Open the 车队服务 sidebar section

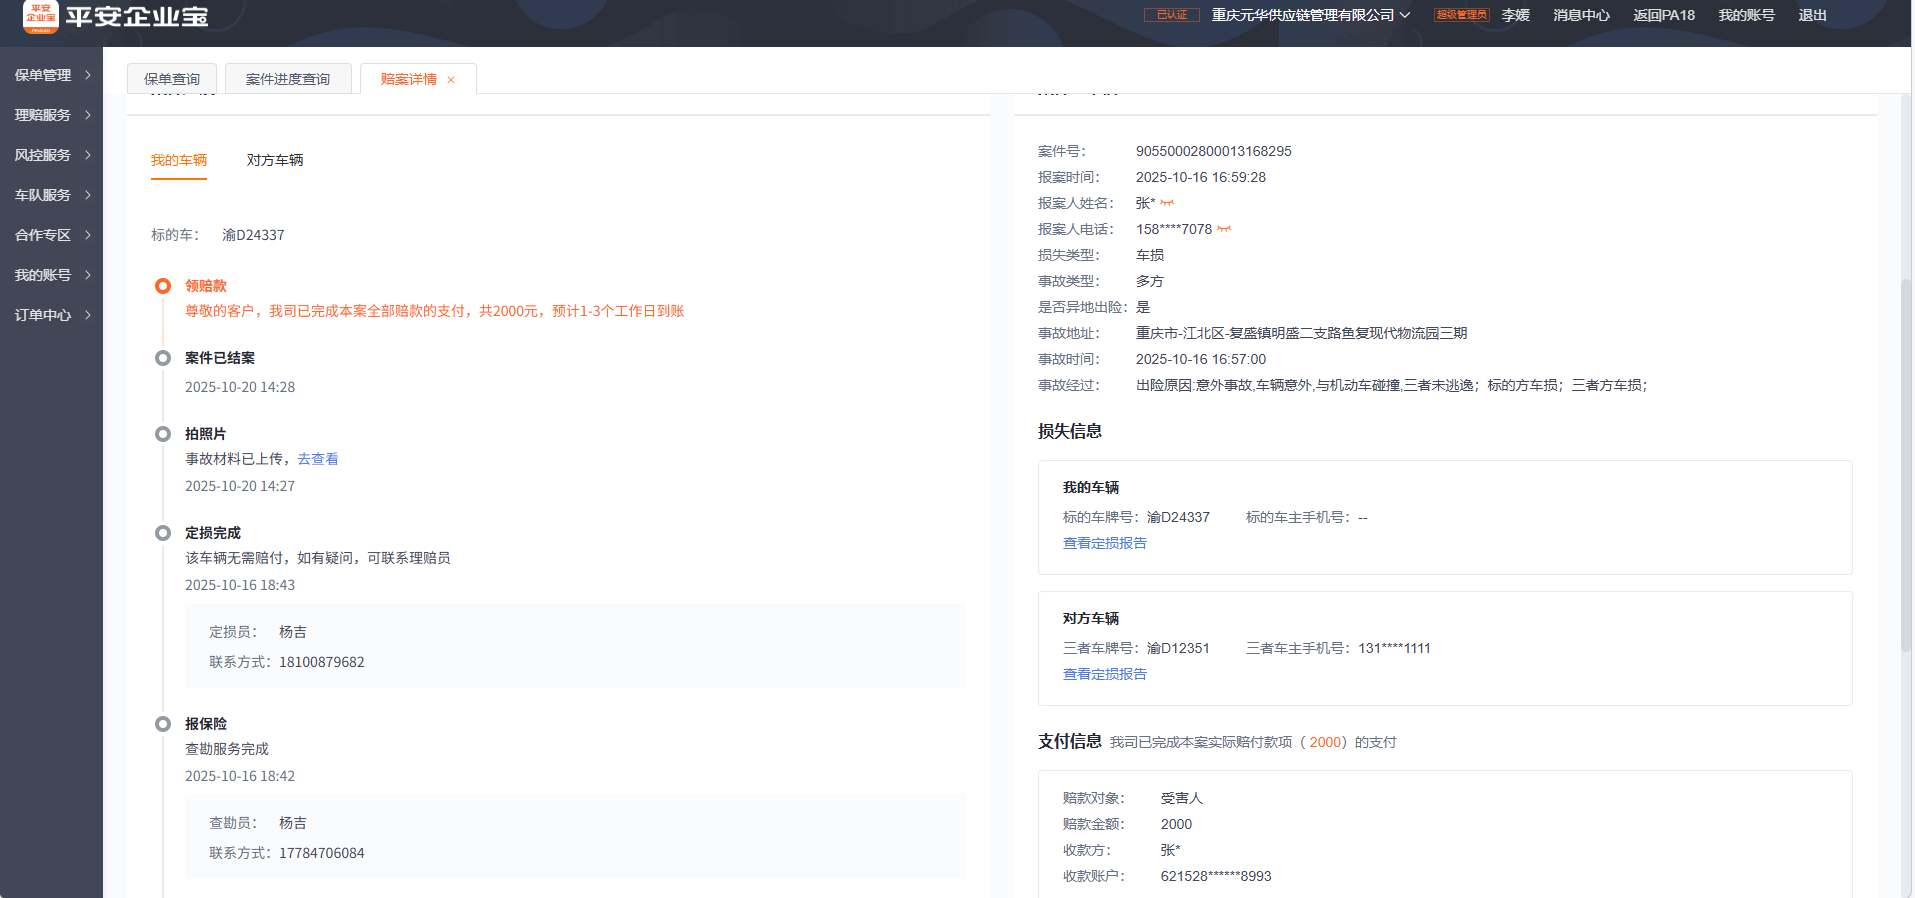[52, 195]
